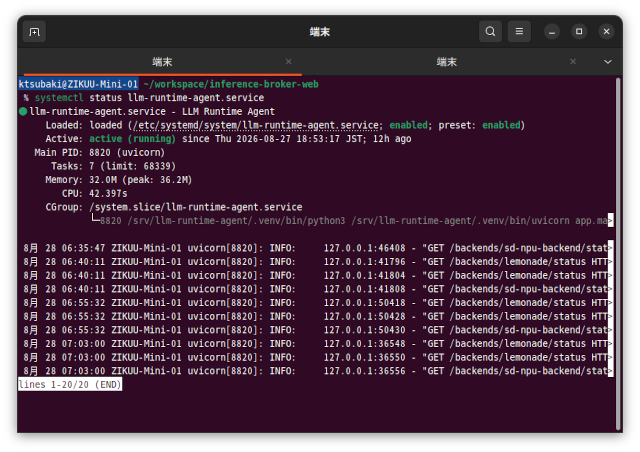Screen dimensions: 640x452
Task: Click the CGroup /system.slice/llm-runtime-agent.service path
Action: click(x=196, y=207)
